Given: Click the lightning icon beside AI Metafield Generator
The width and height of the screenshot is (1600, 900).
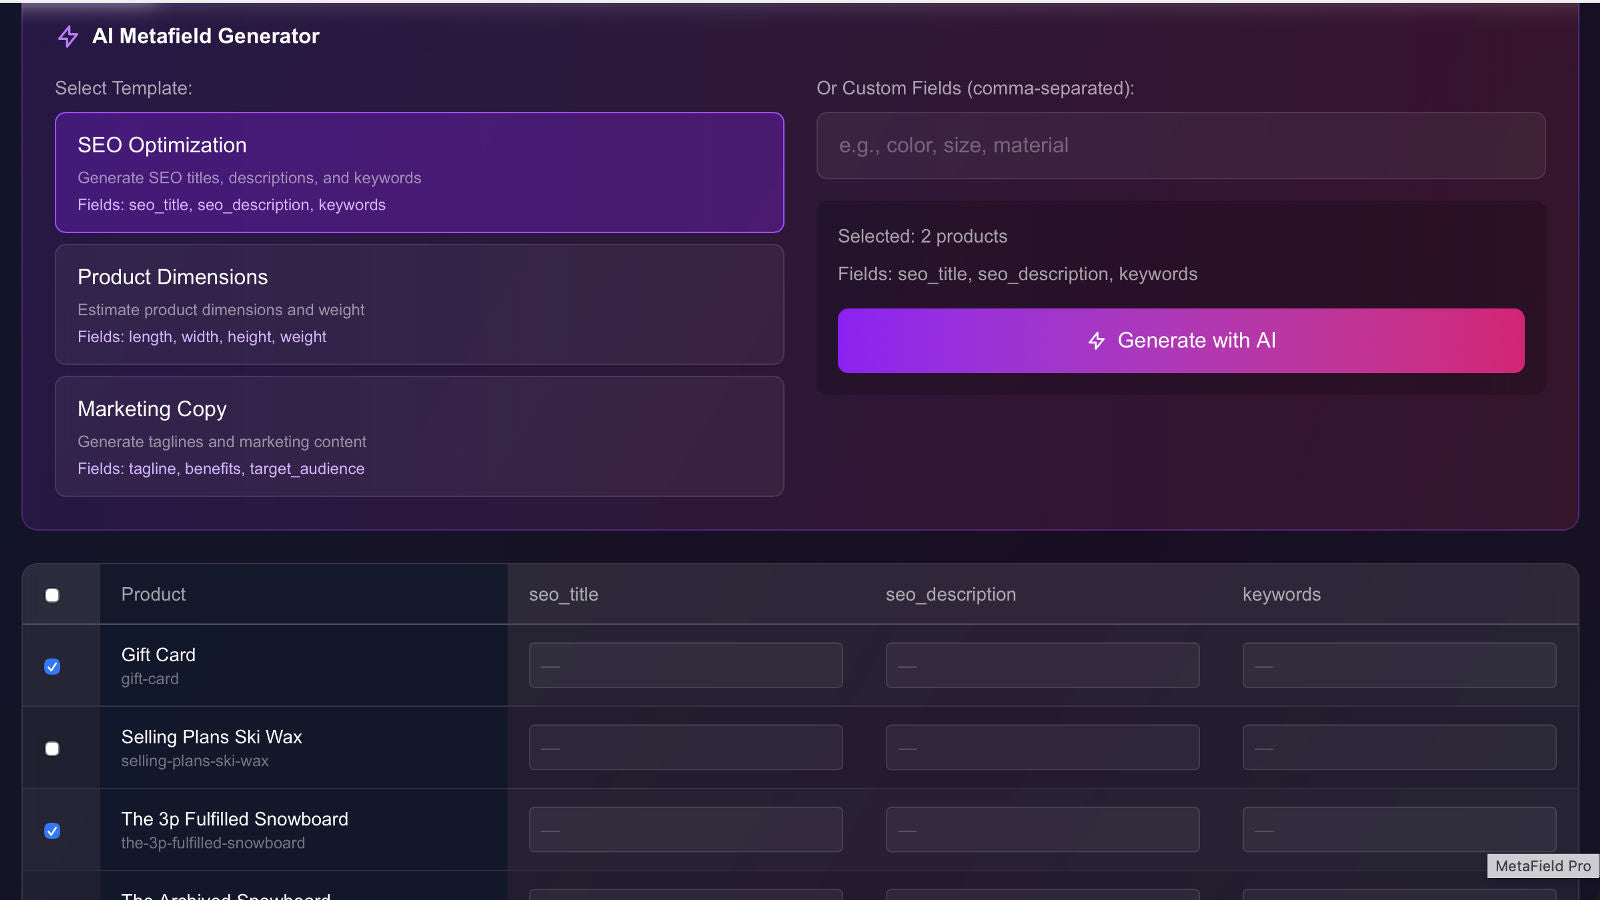Looking at the screenshot, I should [67, 36].
